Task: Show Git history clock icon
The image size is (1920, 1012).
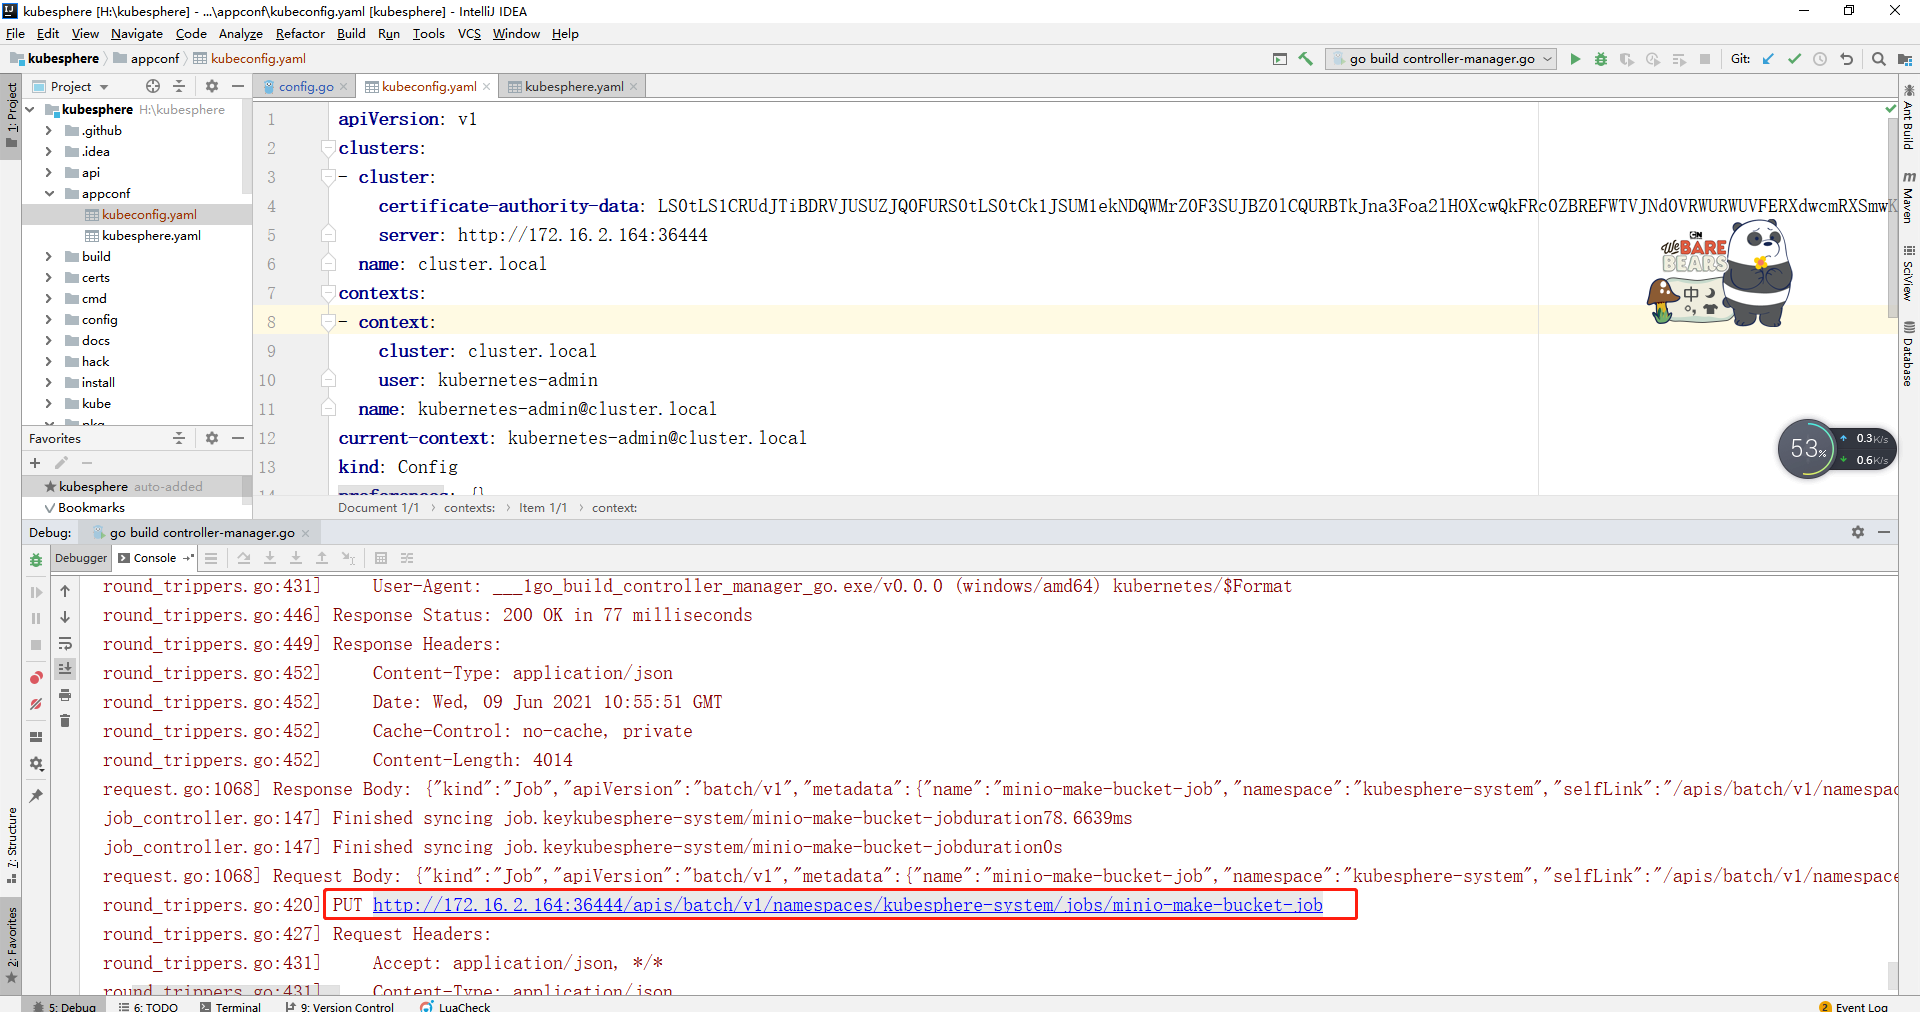Action: 1820,59
